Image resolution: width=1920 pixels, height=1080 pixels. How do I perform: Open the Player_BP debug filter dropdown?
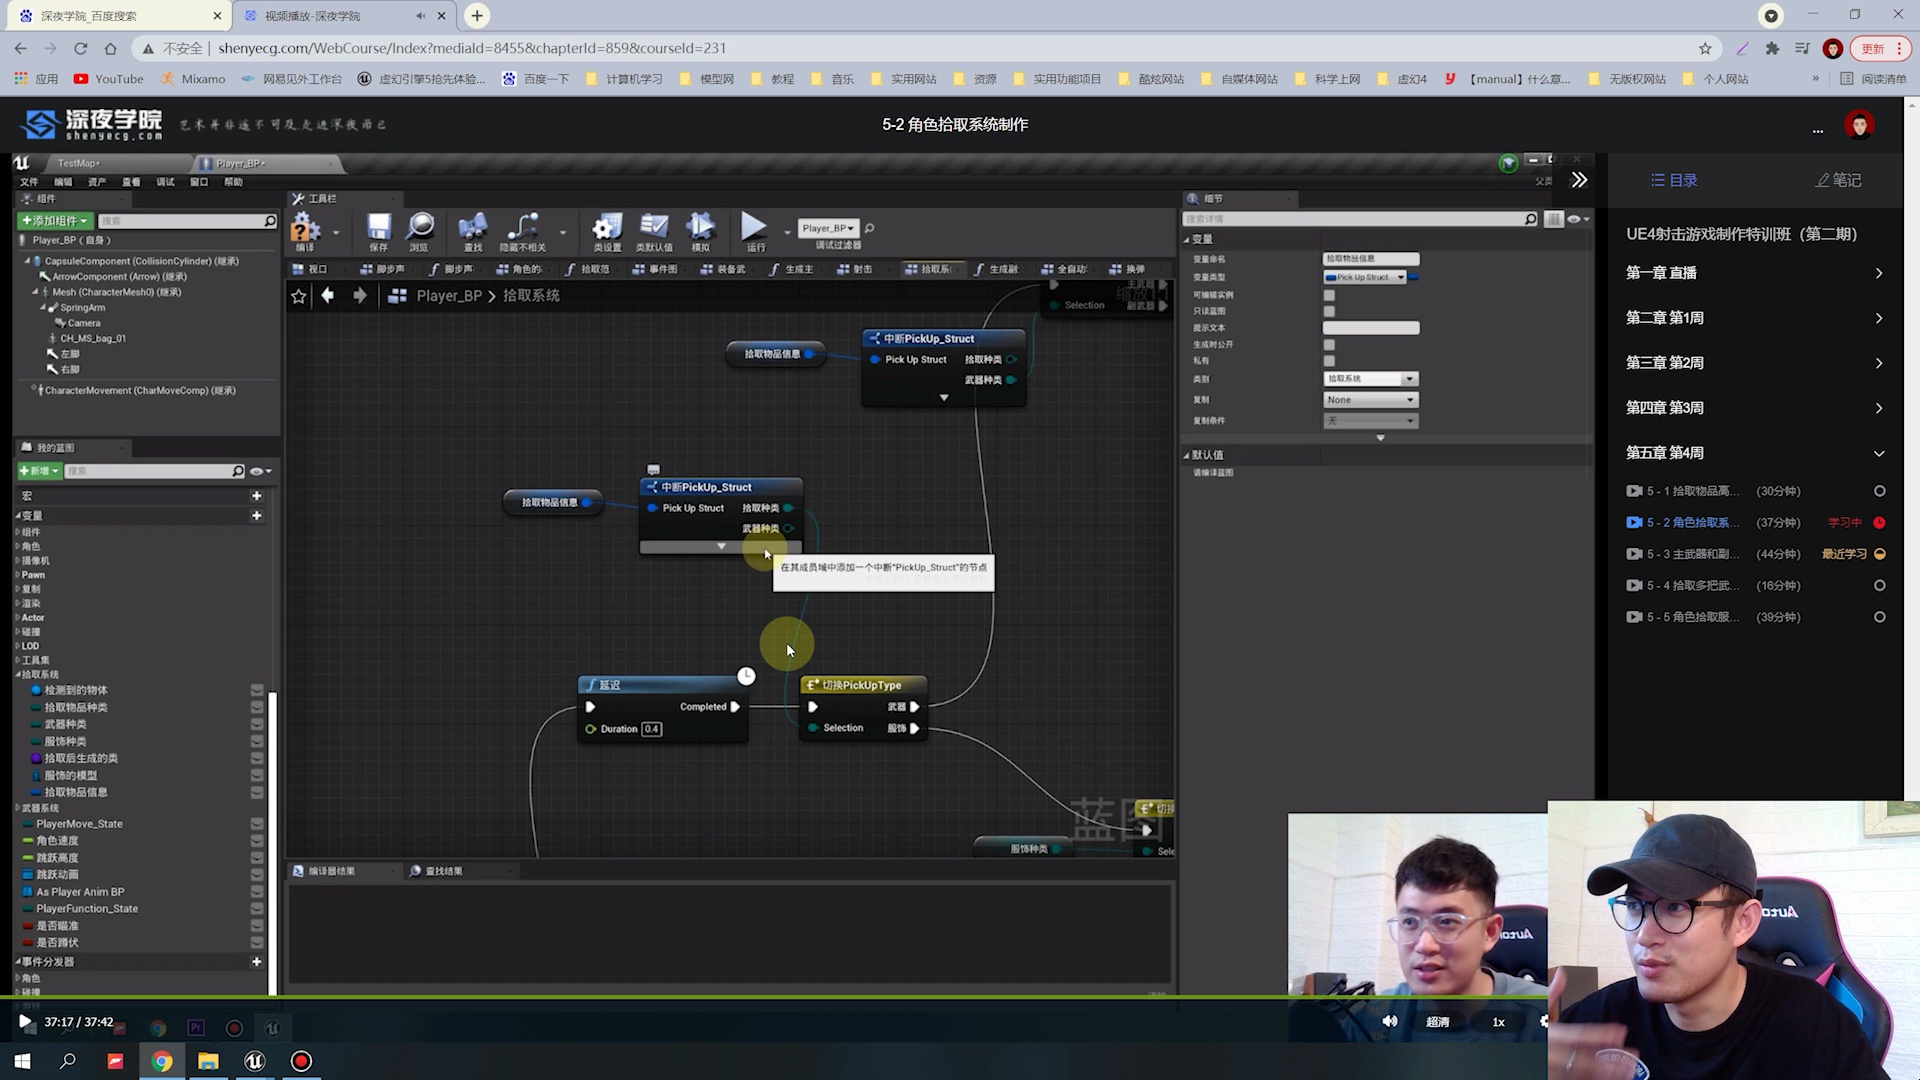[828, 228]
